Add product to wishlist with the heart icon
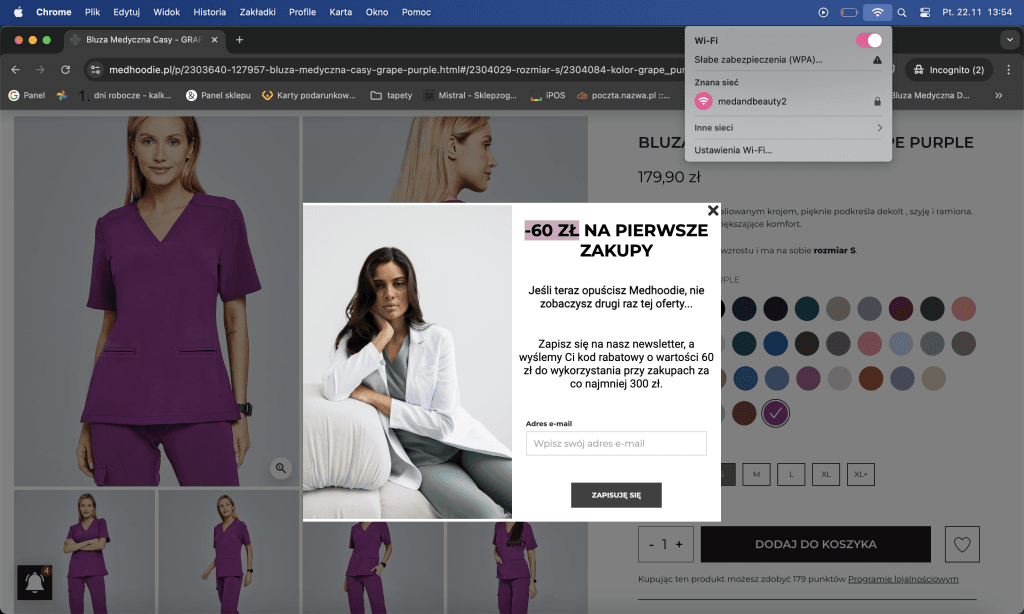 962,544
